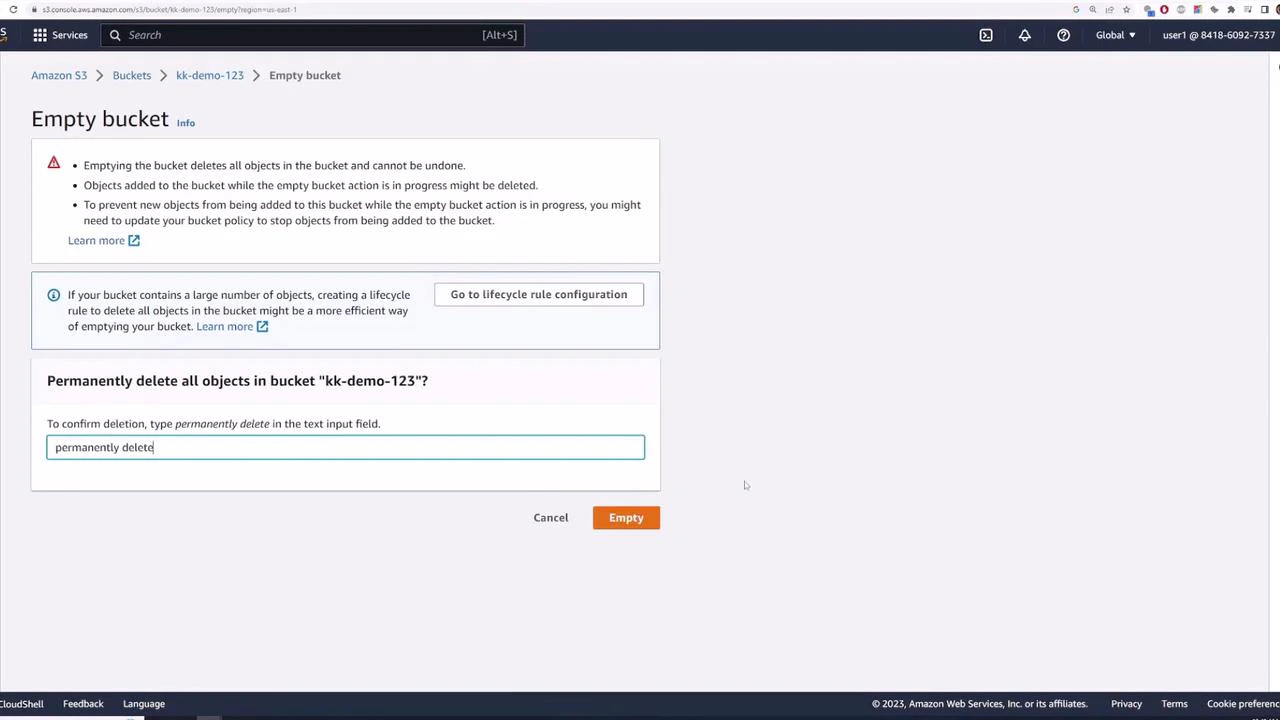Navigate to Buckets via the breadcrumb
The height and width of the screenshot is (720, 1280).
tap(131, 75)
